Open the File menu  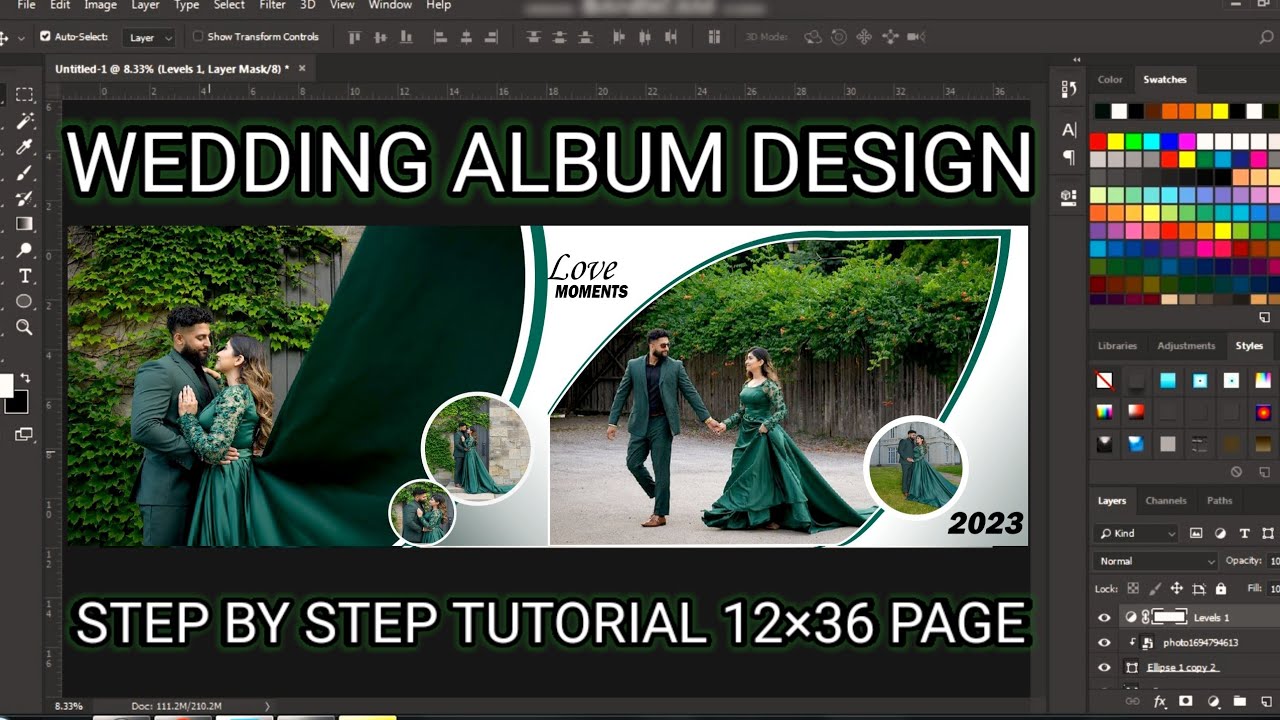pos(26,5)
